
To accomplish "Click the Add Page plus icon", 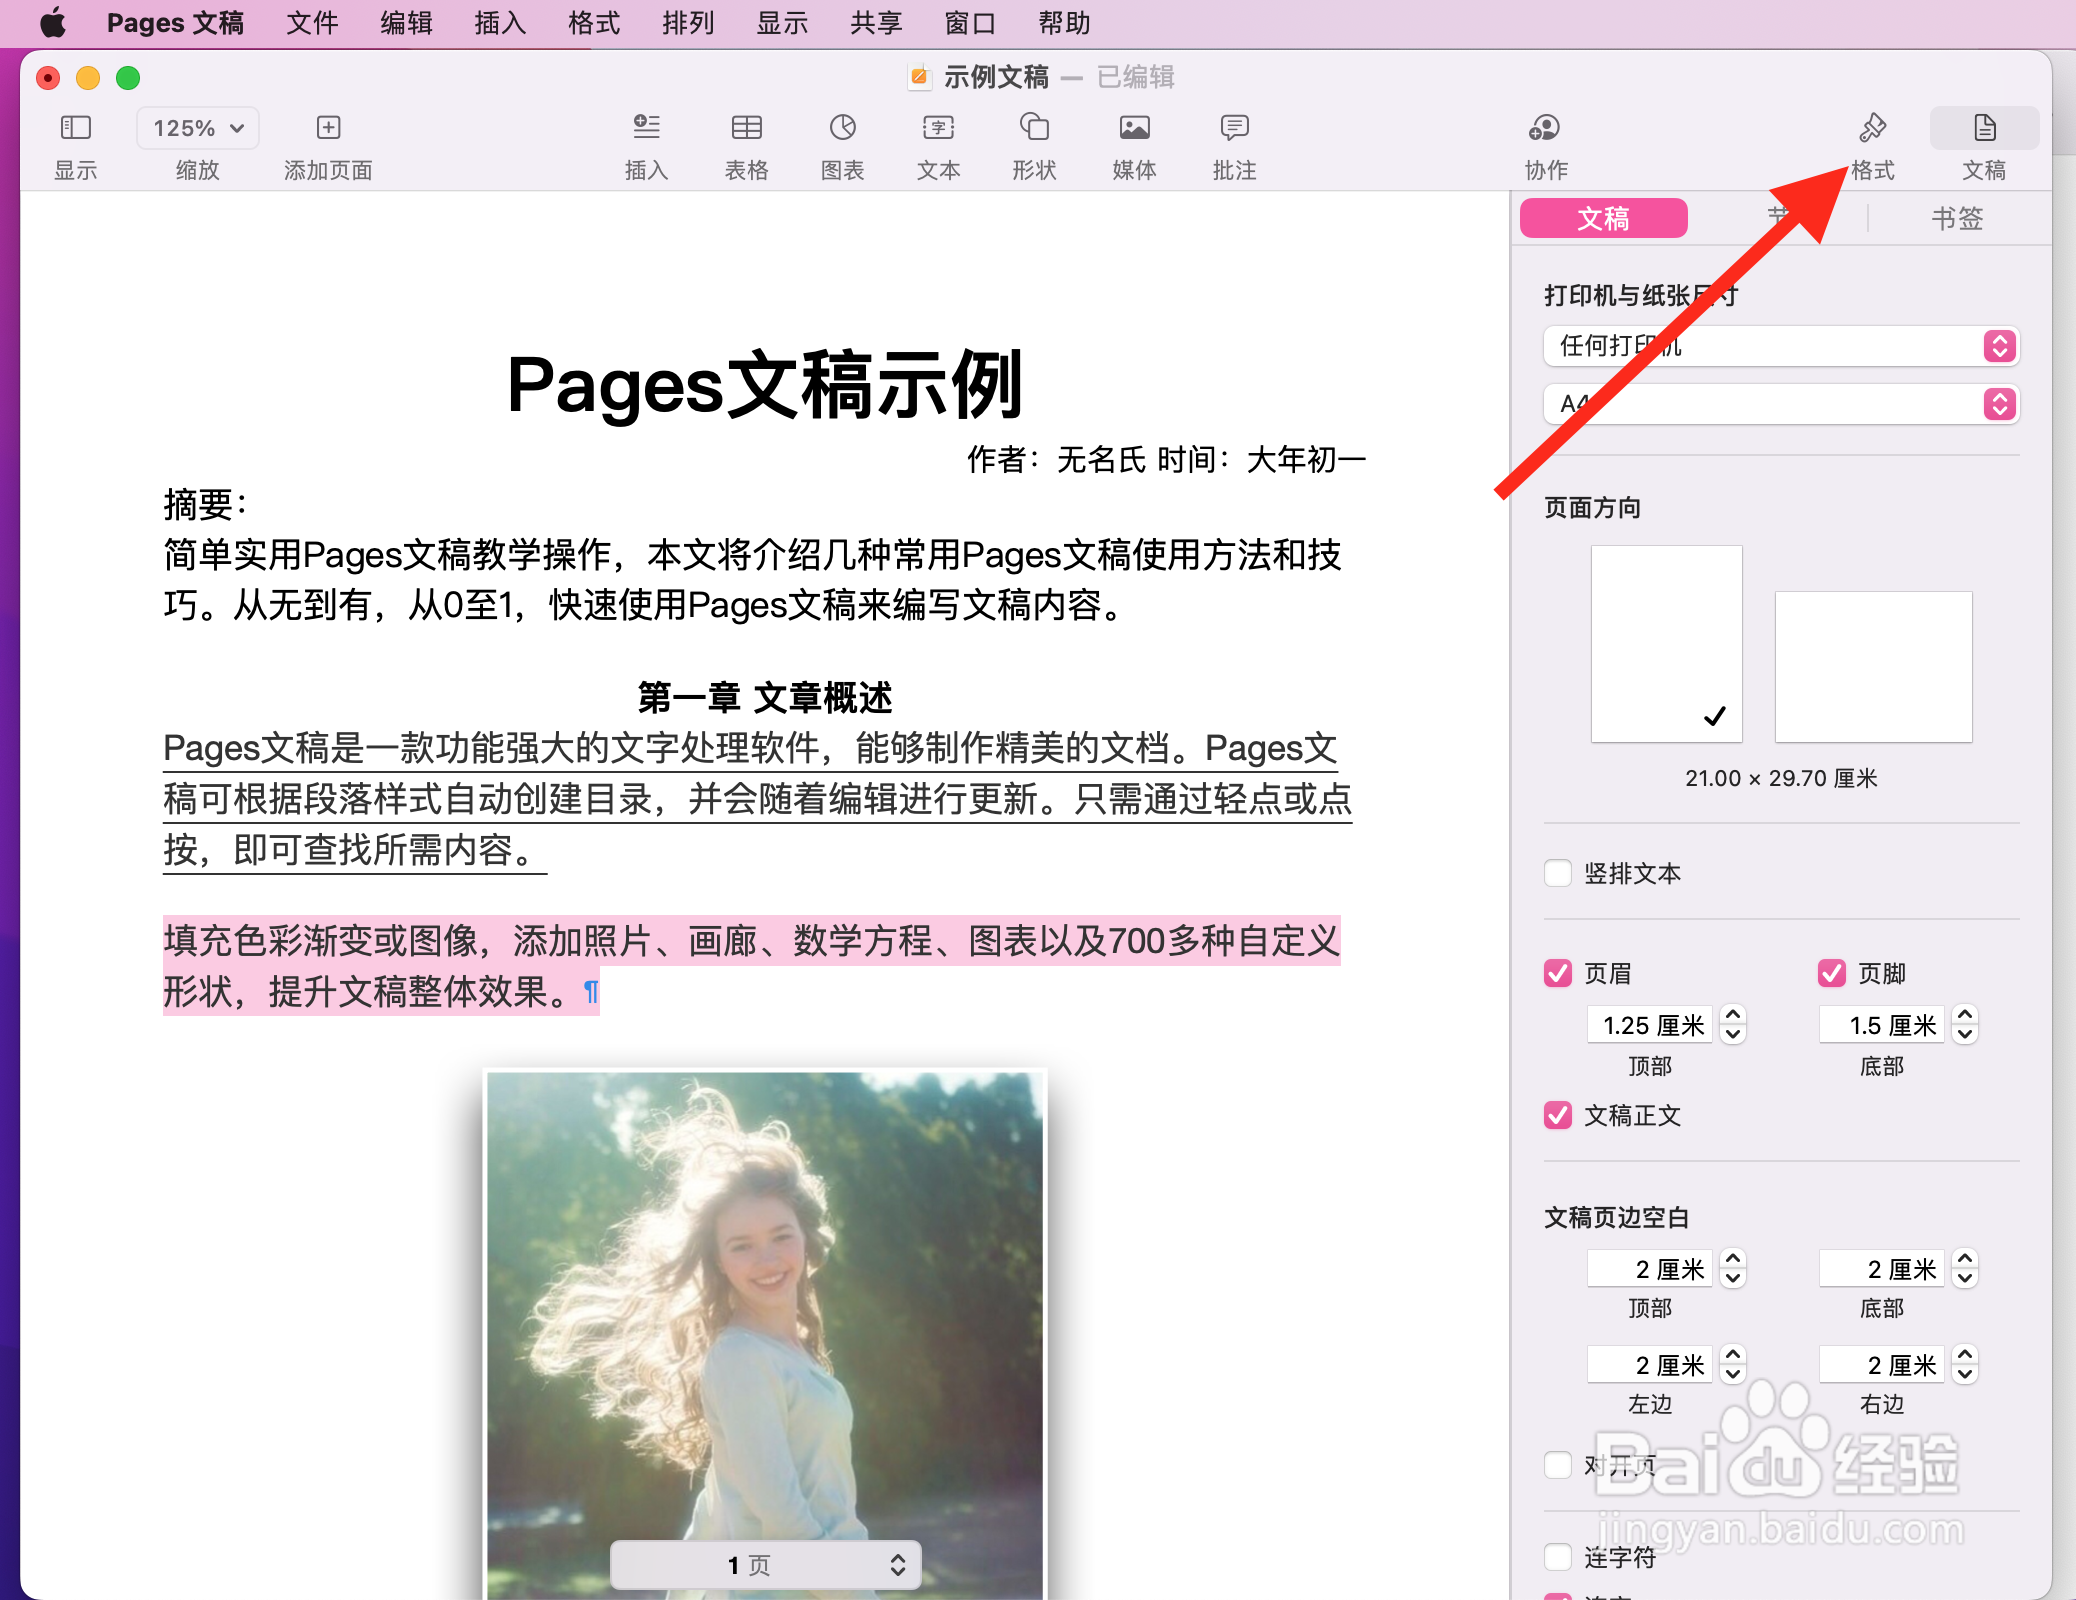I will tap(328, 128).
